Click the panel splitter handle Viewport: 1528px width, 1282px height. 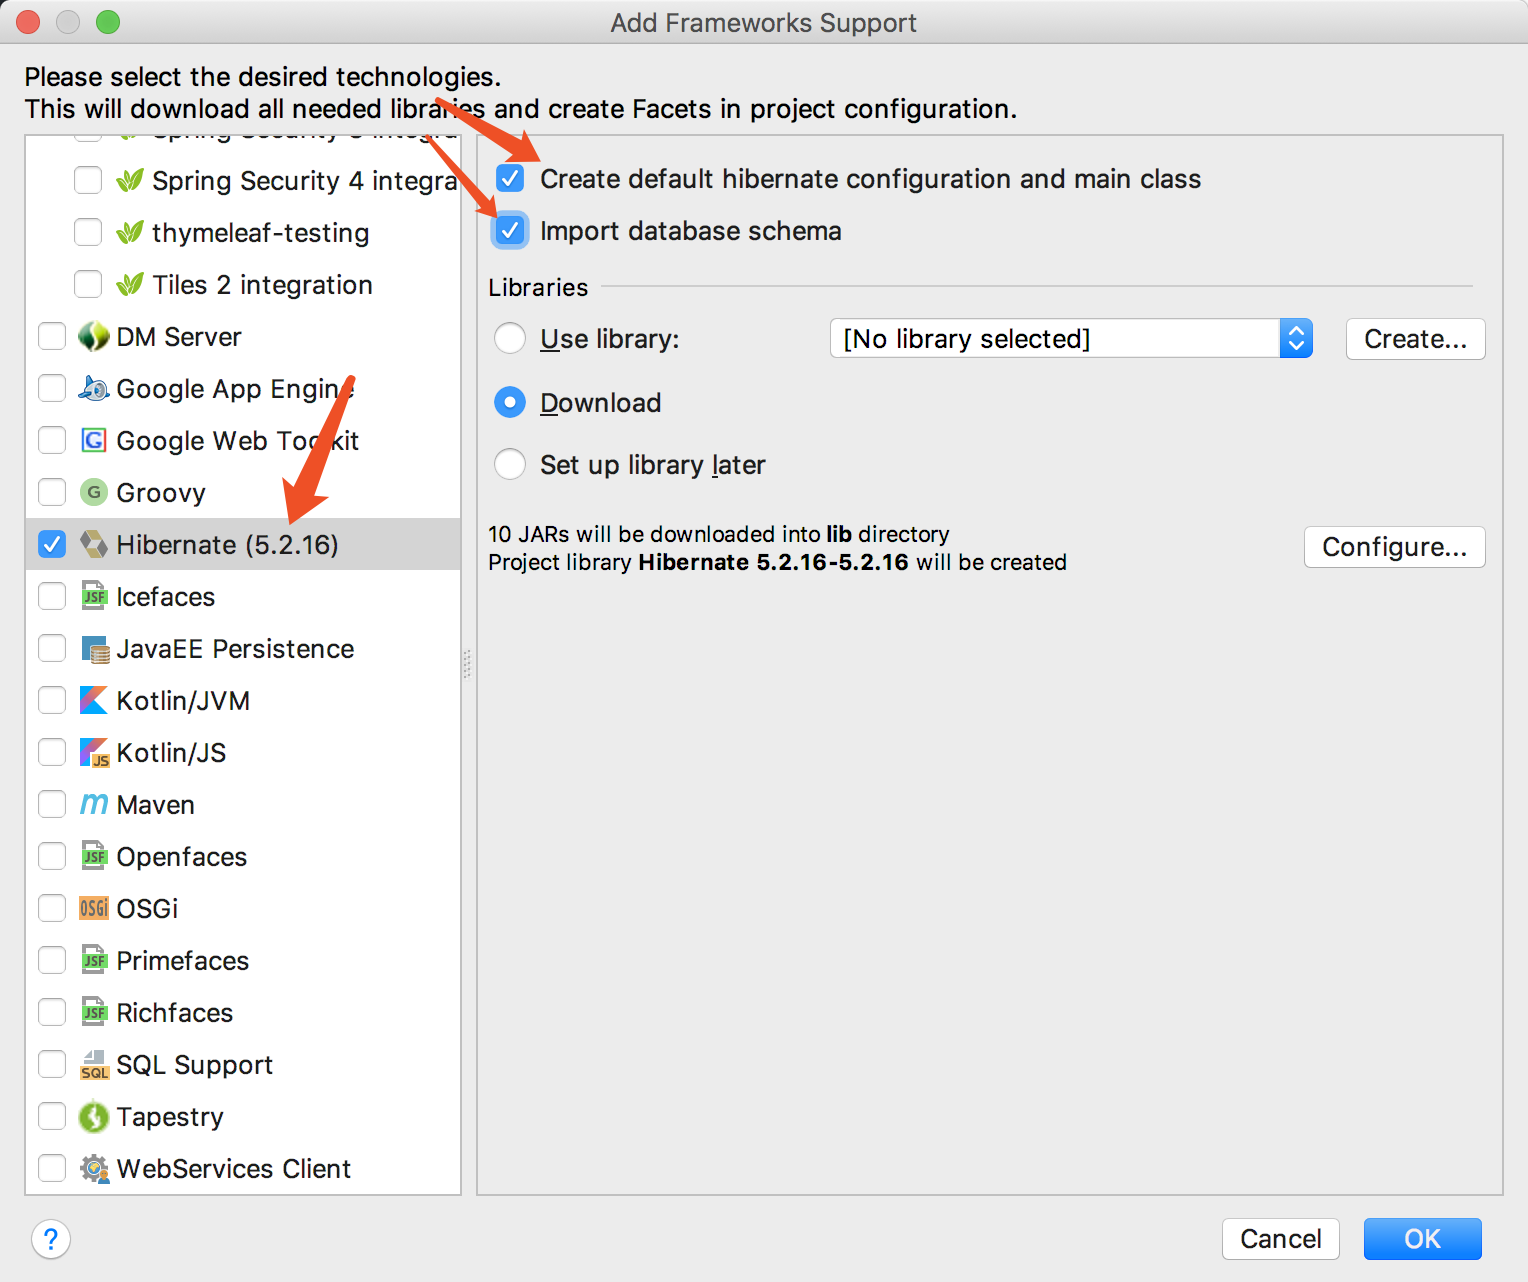point(467,664)
